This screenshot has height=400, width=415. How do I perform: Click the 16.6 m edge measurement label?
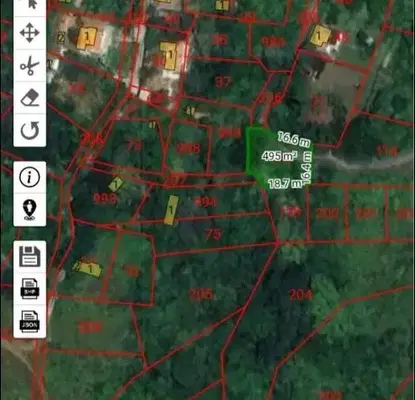tap(294, 139)
